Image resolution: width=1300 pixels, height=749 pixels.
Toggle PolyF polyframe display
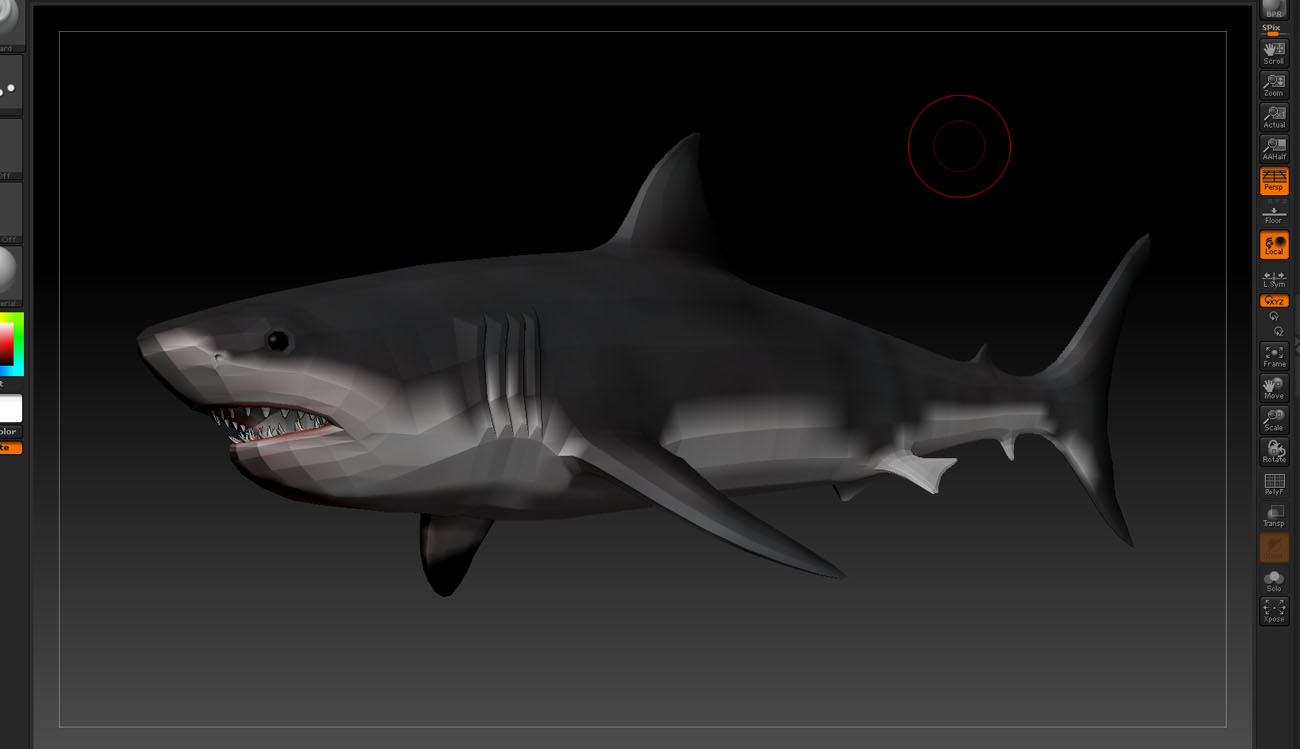click(x=1273, y=484)
